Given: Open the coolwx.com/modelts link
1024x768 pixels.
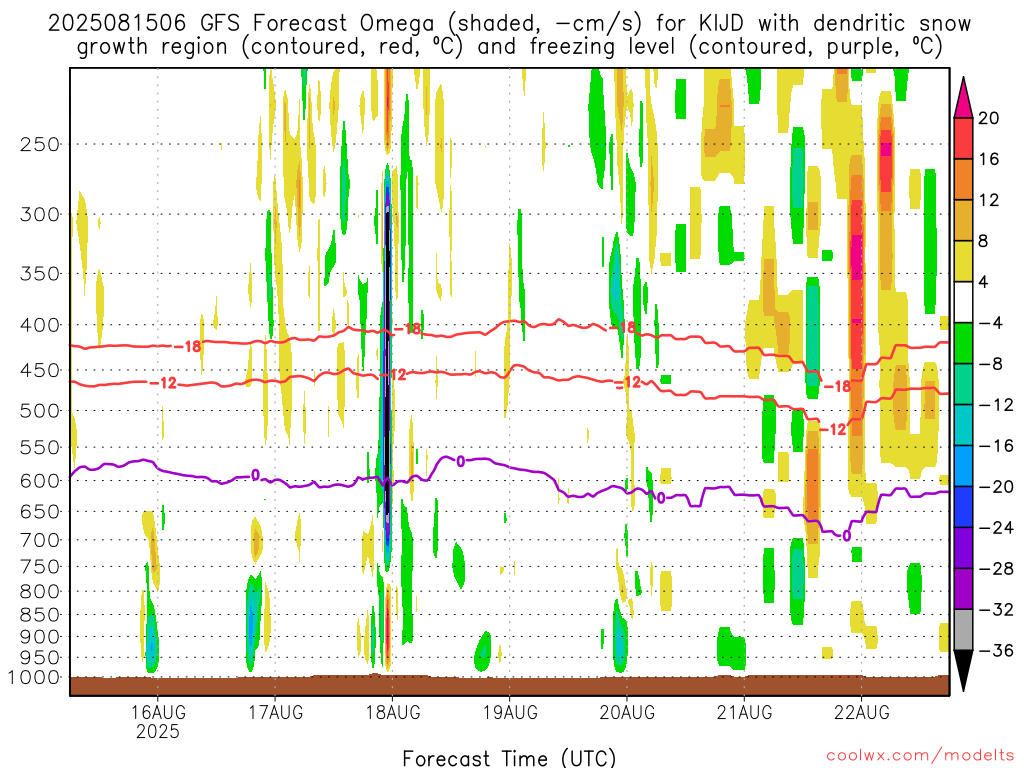Looking at the screenshot, I should click(x=920, y=755).
